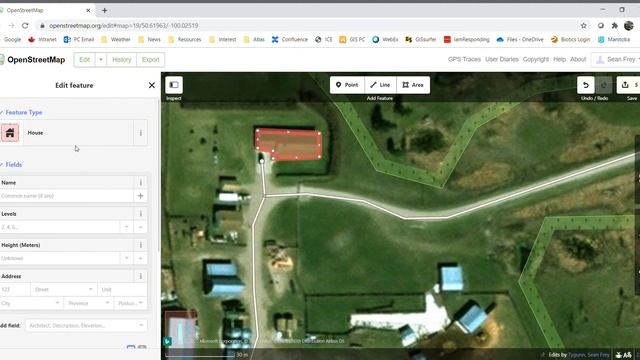This screenshot has height=360, width=640.
Task: Open User Diaries menu item
Action: point(502,59)
